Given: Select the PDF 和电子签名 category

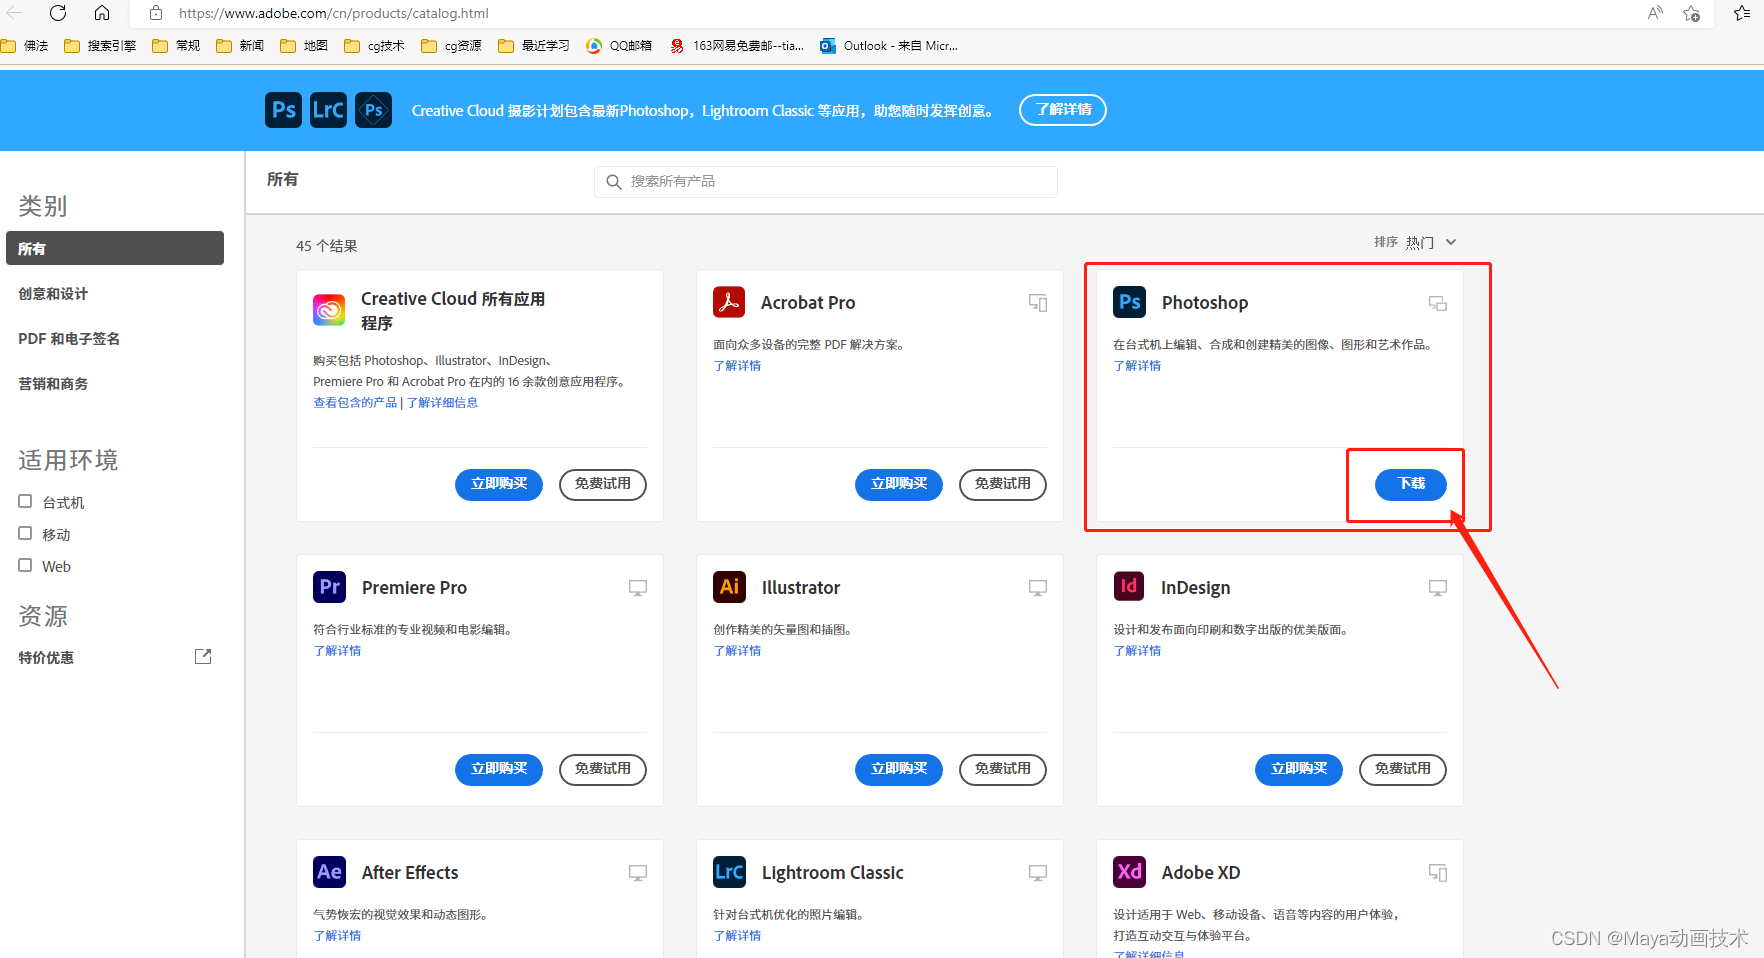Looking at the screenshot, I should (69, 339).
